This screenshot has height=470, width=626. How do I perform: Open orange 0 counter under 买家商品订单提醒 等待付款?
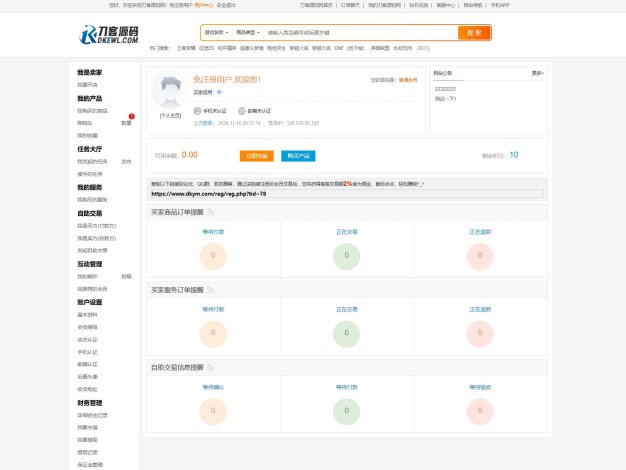click(x=213, y=256)
